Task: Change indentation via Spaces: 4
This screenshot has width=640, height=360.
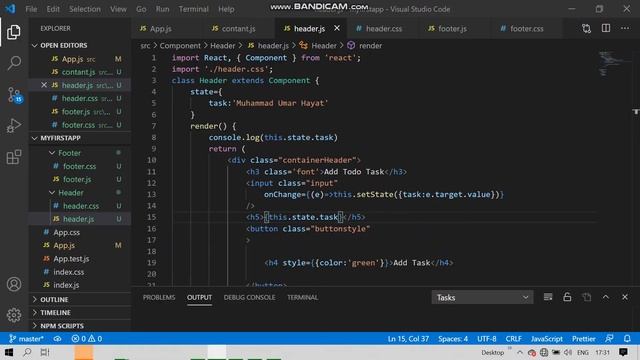Action: coord(453,339)
